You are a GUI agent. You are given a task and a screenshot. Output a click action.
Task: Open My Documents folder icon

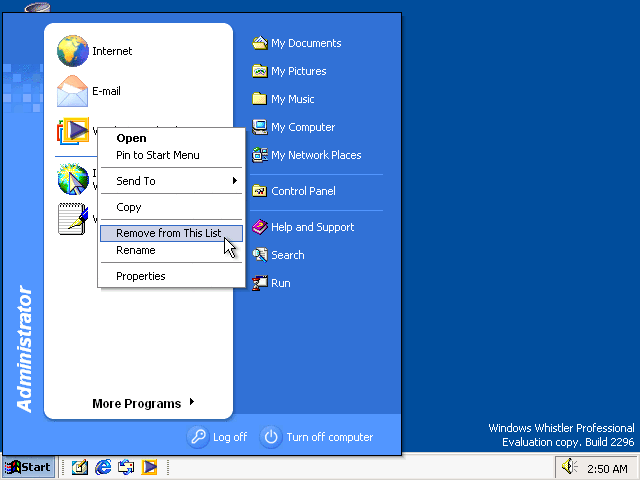tap(260, 43)
